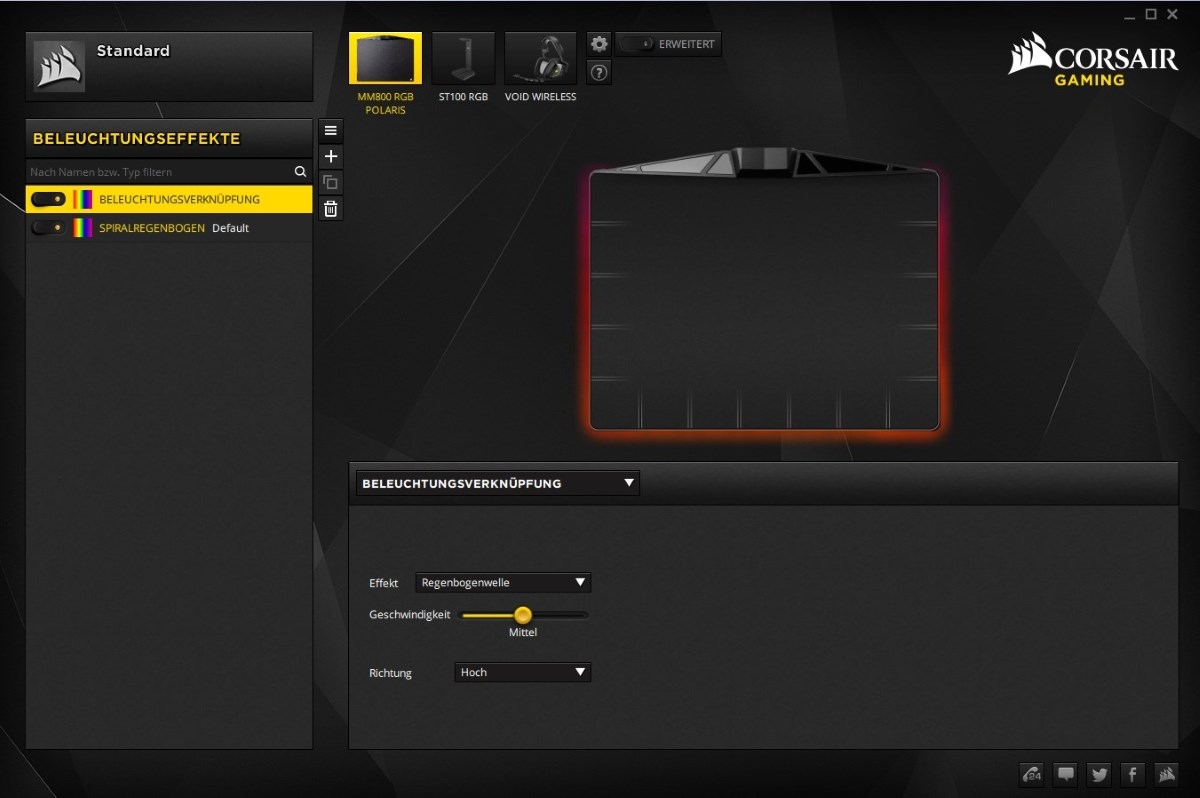
Task: Expand the Beleuchtungsverknüpfung effect type dropdown
Action: click(497, 483)
